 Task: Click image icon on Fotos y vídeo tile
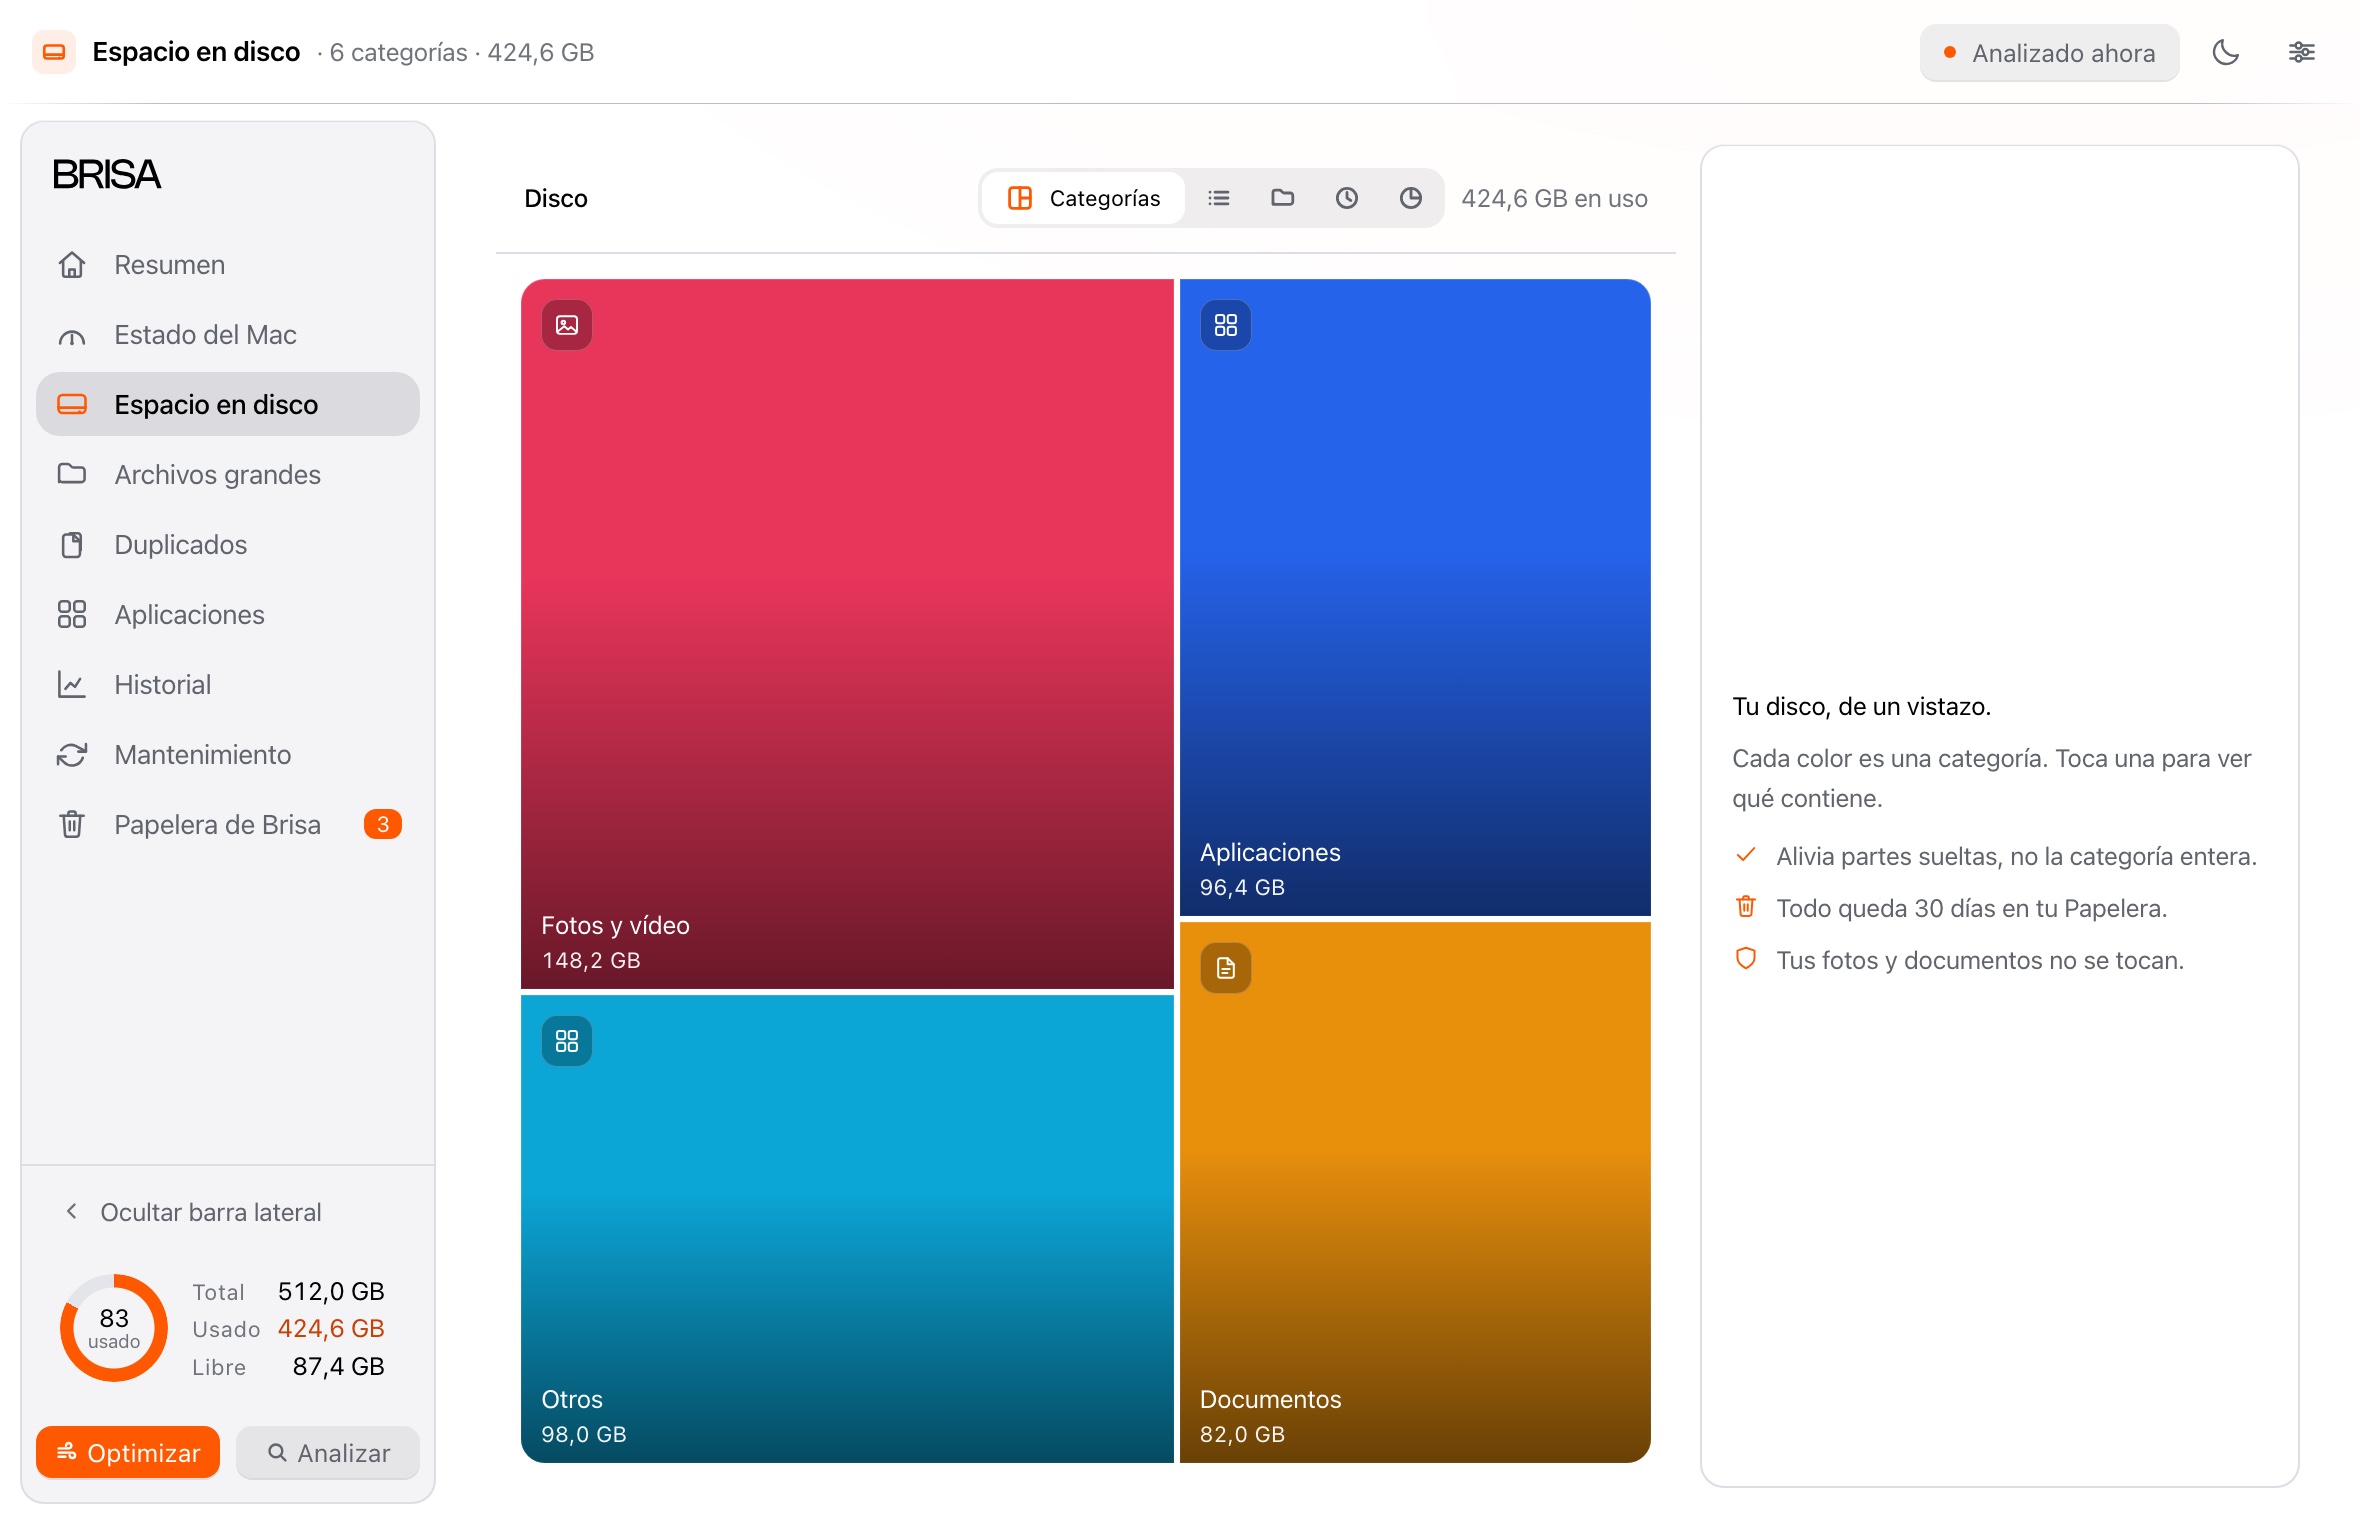click(x=567, y=325)
